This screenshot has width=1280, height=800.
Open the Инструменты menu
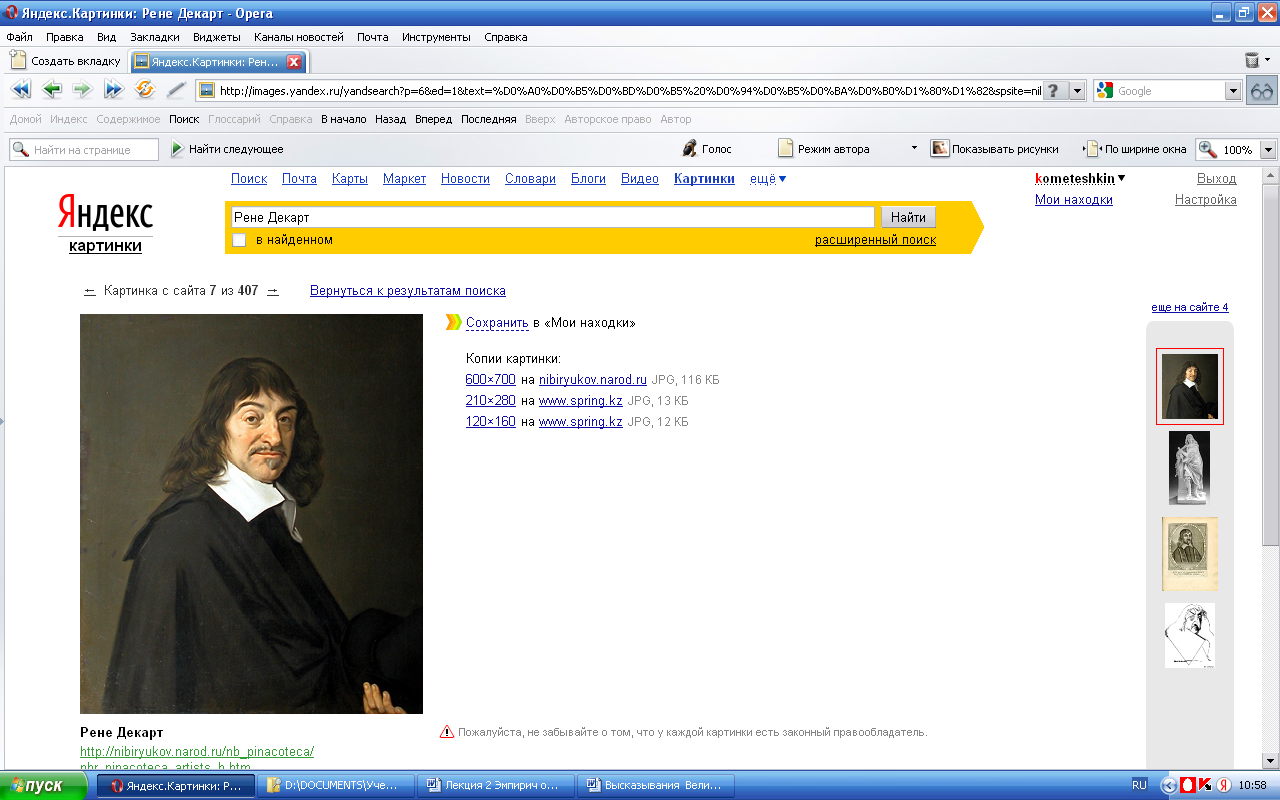click(x=436, y=37)
